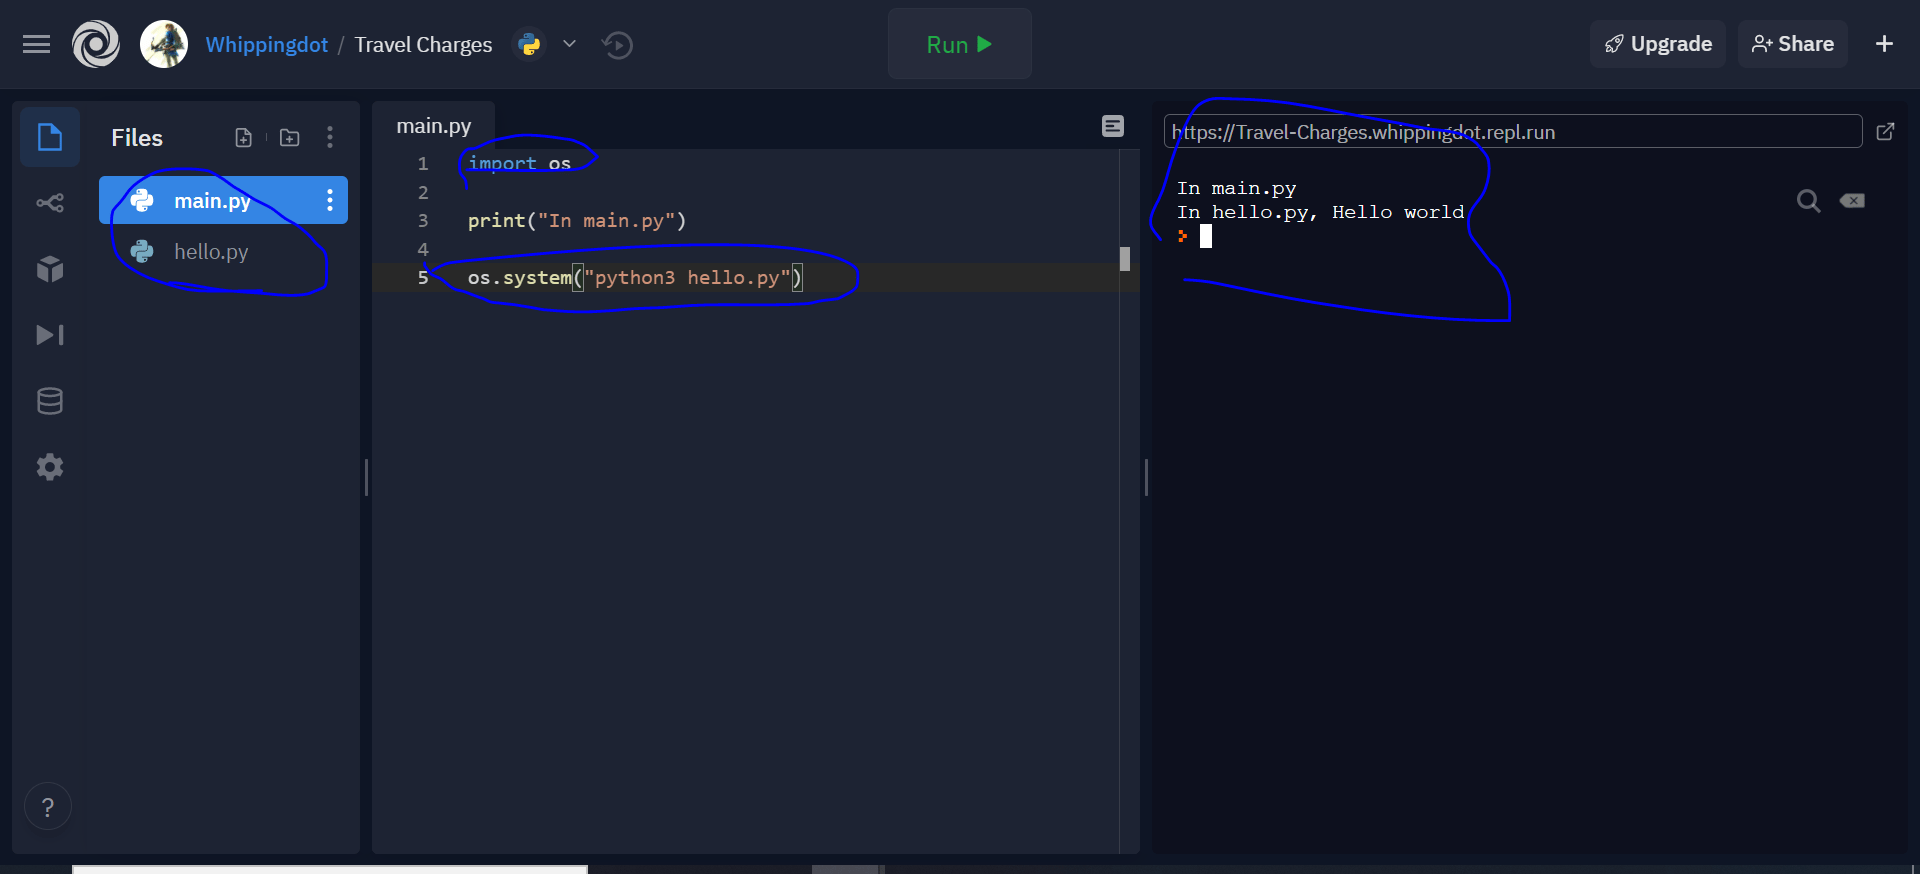Click the 'In main.py' console output line
Image resolution: width=1920 pixels, height=874 pixels.
[x=1236, y=188]
